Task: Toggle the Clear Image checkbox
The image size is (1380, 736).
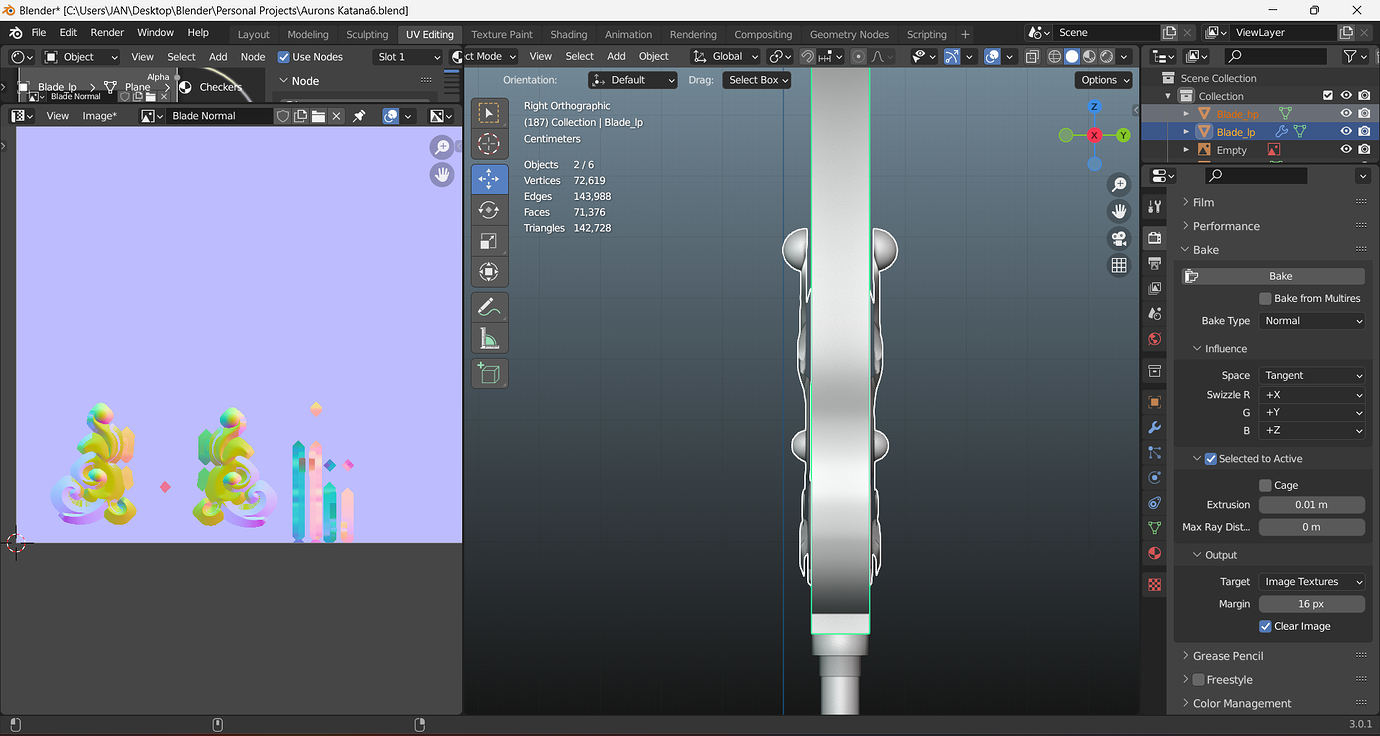Action: tap(1265, 626)
